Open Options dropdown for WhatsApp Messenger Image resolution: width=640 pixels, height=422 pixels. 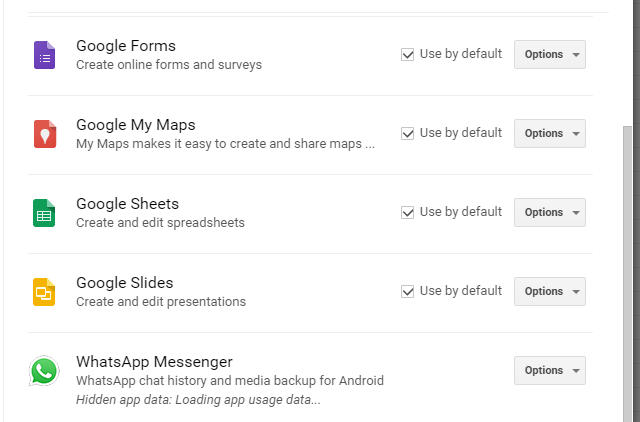[550, 370]
